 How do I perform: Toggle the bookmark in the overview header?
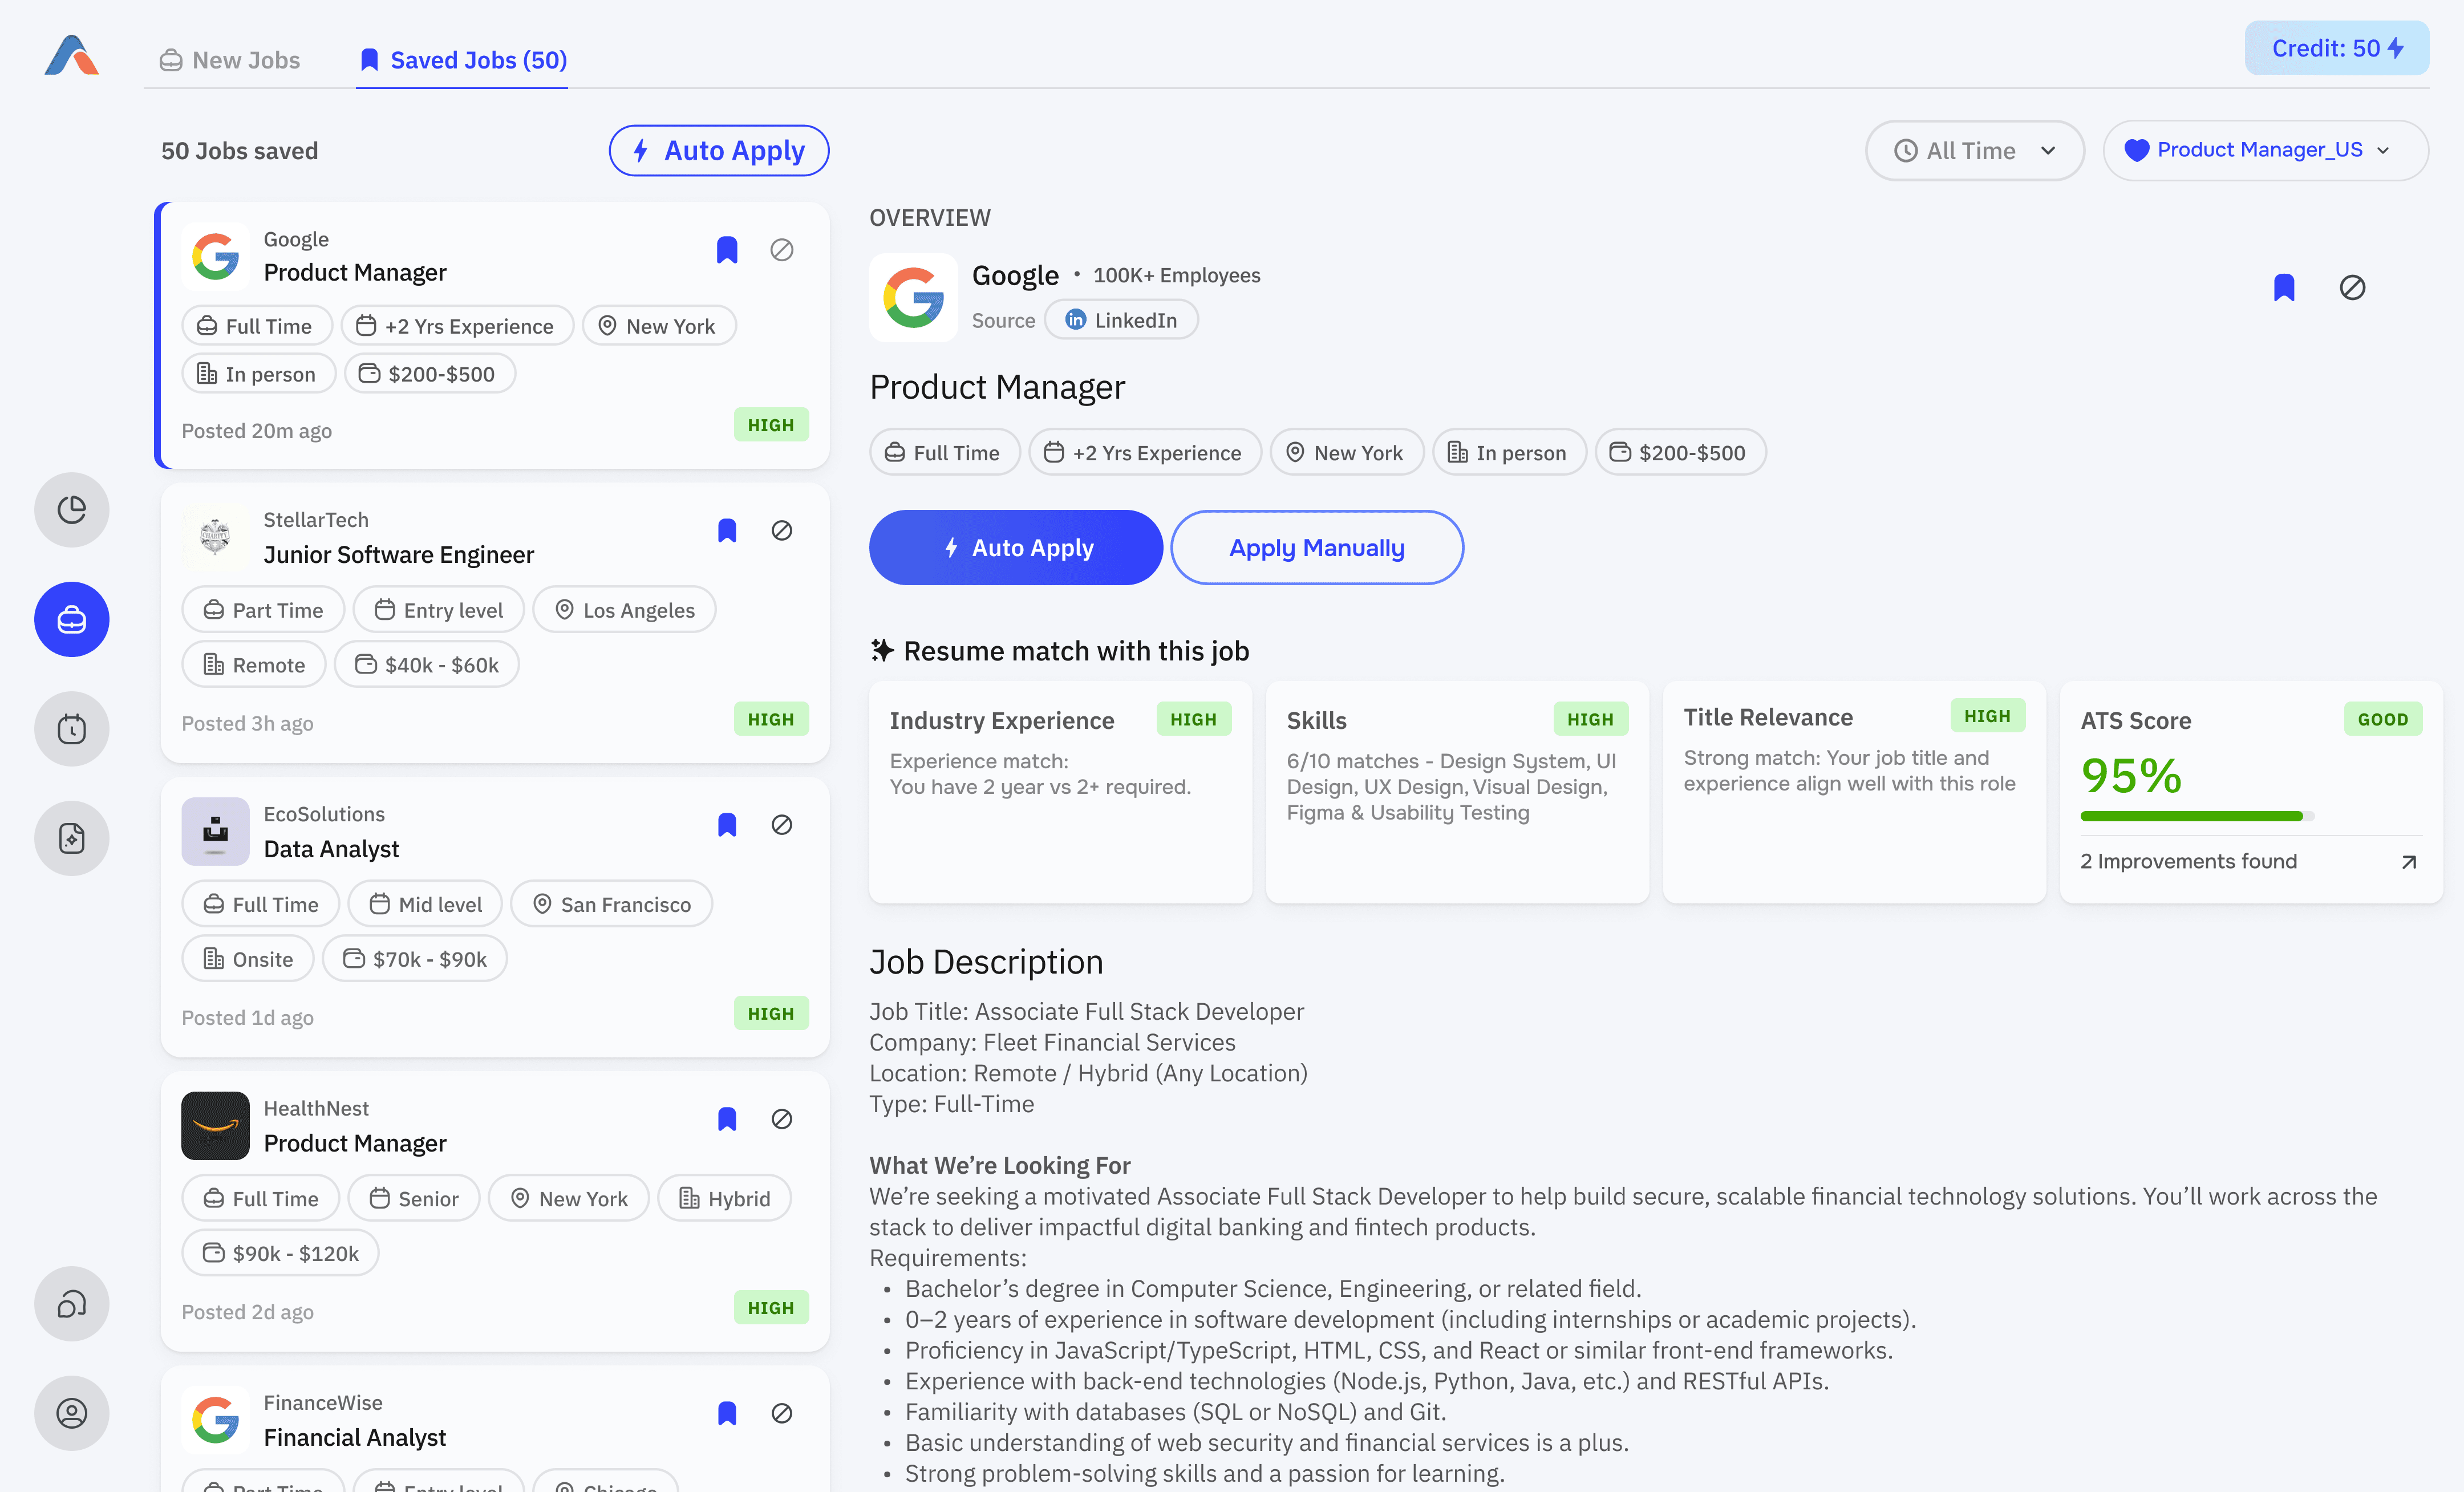2283,288
